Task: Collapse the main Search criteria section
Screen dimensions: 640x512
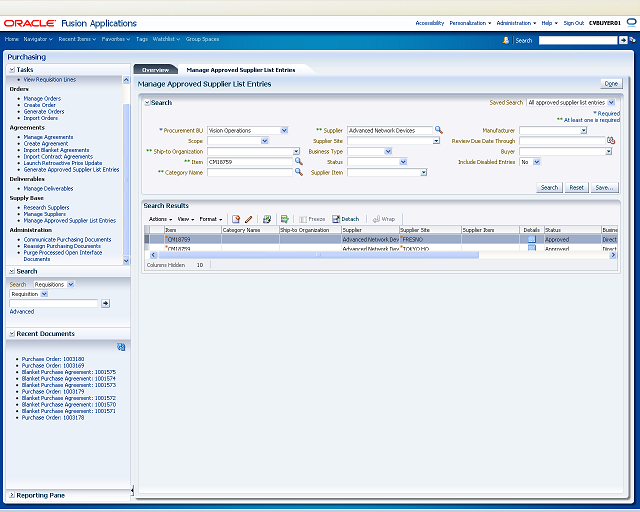Action: coord(147,103)
